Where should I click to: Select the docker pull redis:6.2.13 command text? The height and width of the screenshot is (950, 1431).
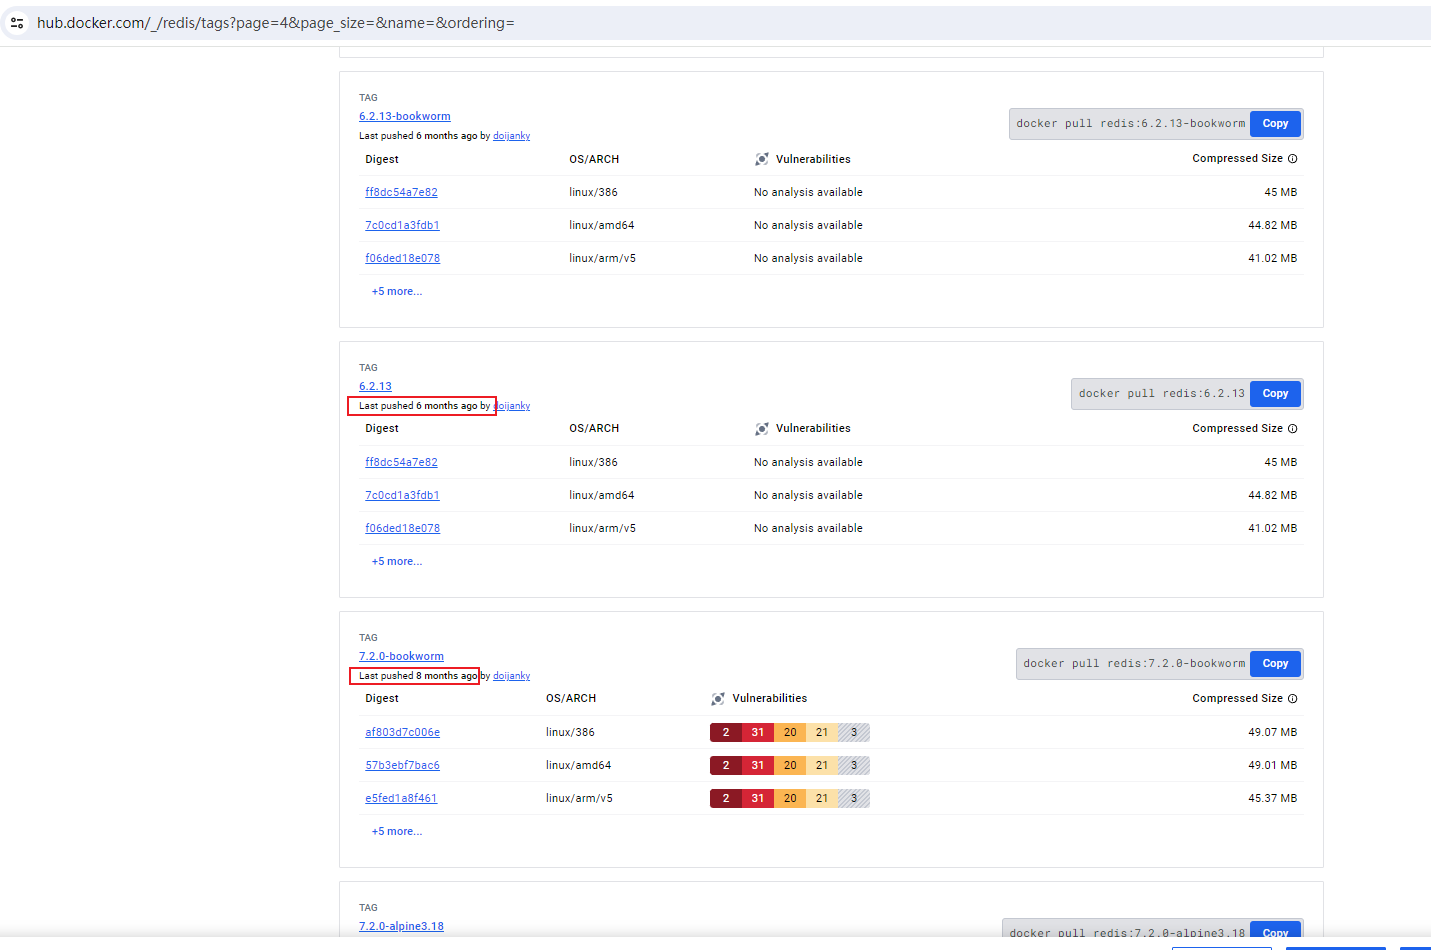1161,394
